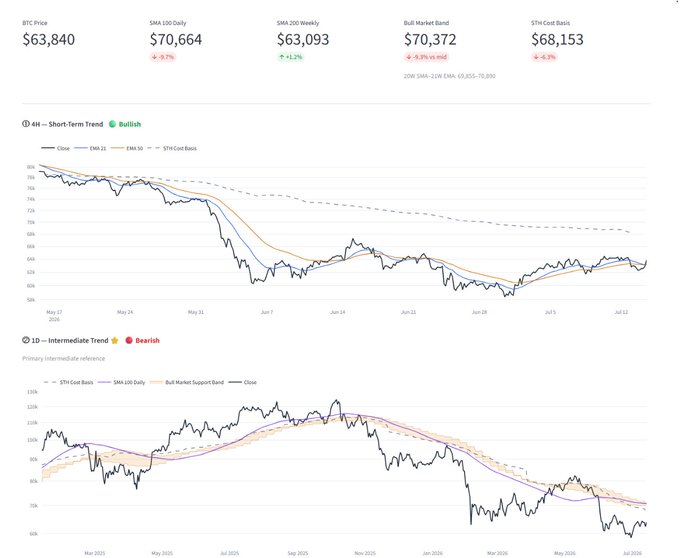Toggle the Close series in the 4H legend
Image resolution: width=680 pixels, height=558 pixels.
(56, 148)
